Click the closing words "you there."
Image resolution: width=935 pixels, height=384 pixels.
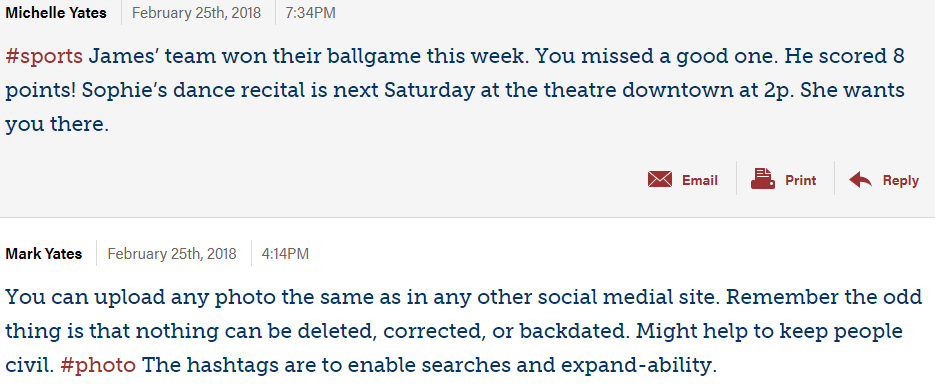pos(57,125)
